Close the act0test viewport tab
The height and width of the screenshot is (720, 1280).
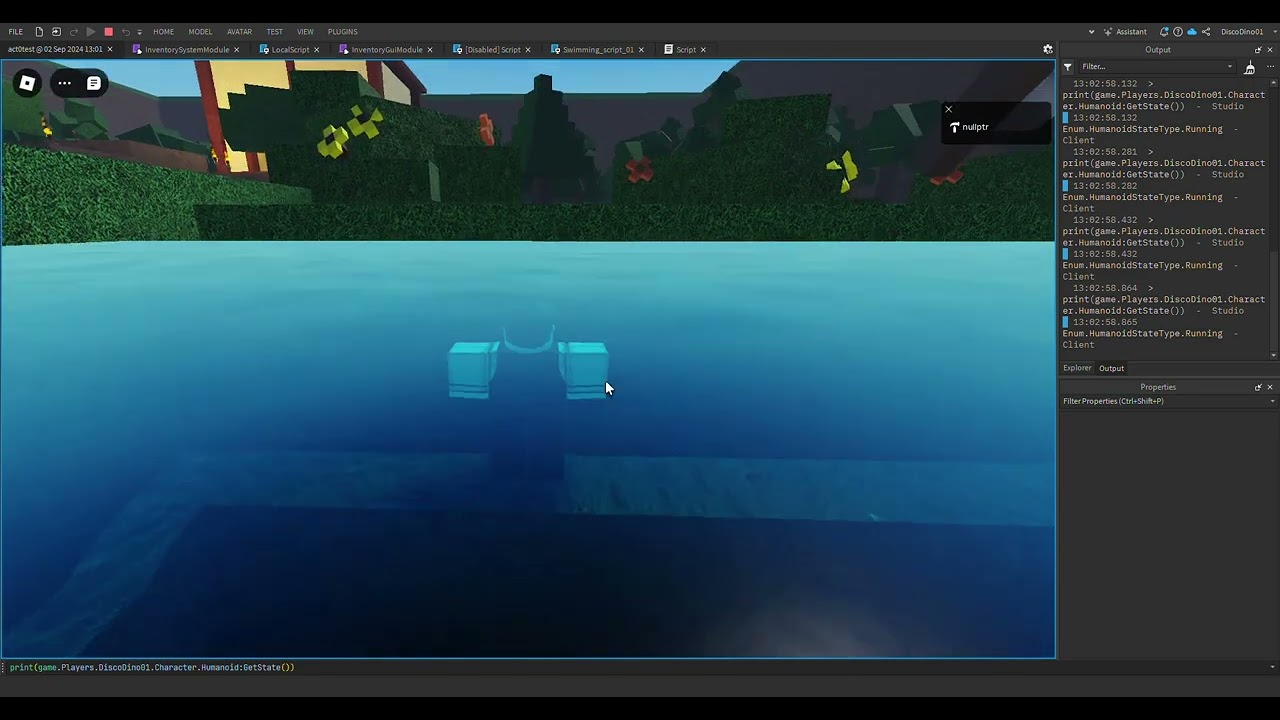(110, 49)
